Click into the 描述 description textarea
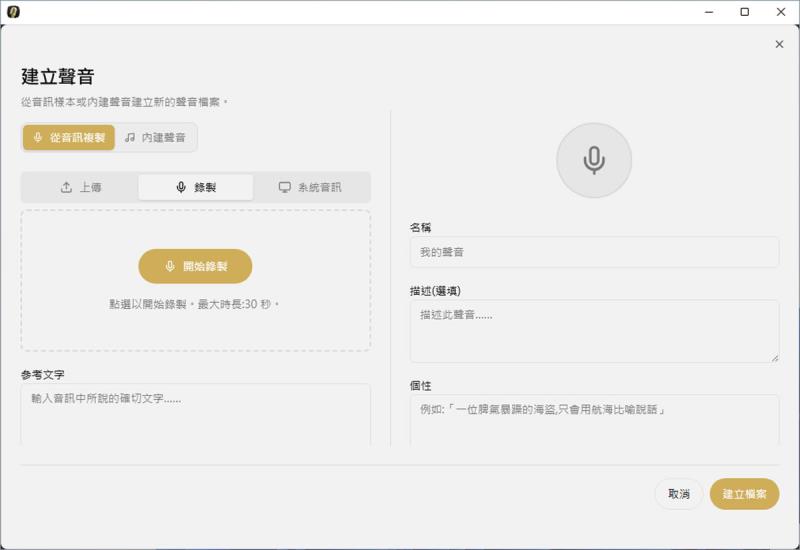The width and height of the screenshot is (800, 550). pyautogui.click(x=594, y=331)
